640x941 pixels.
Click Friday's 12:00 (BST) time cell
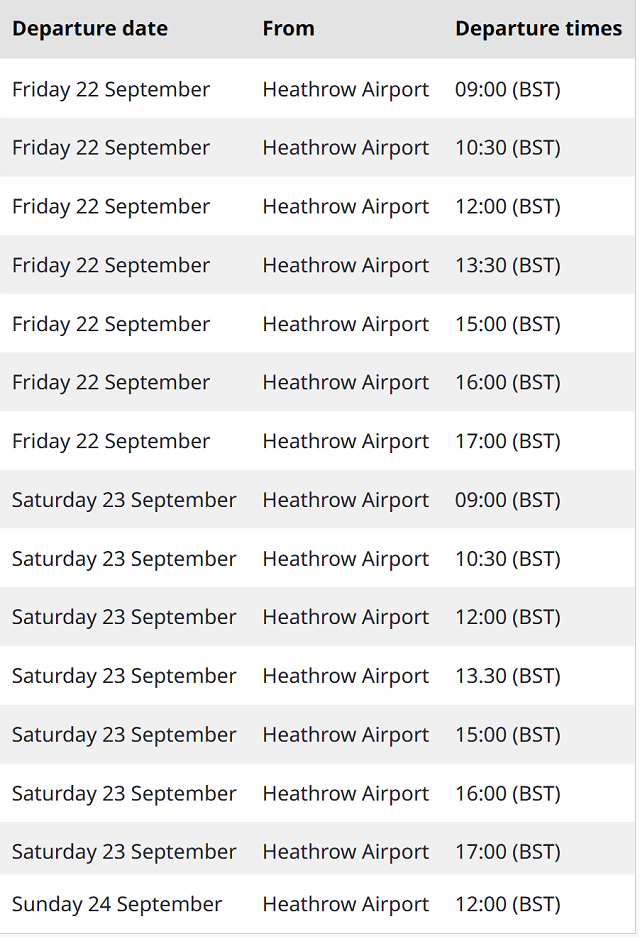tap(507, 207)
